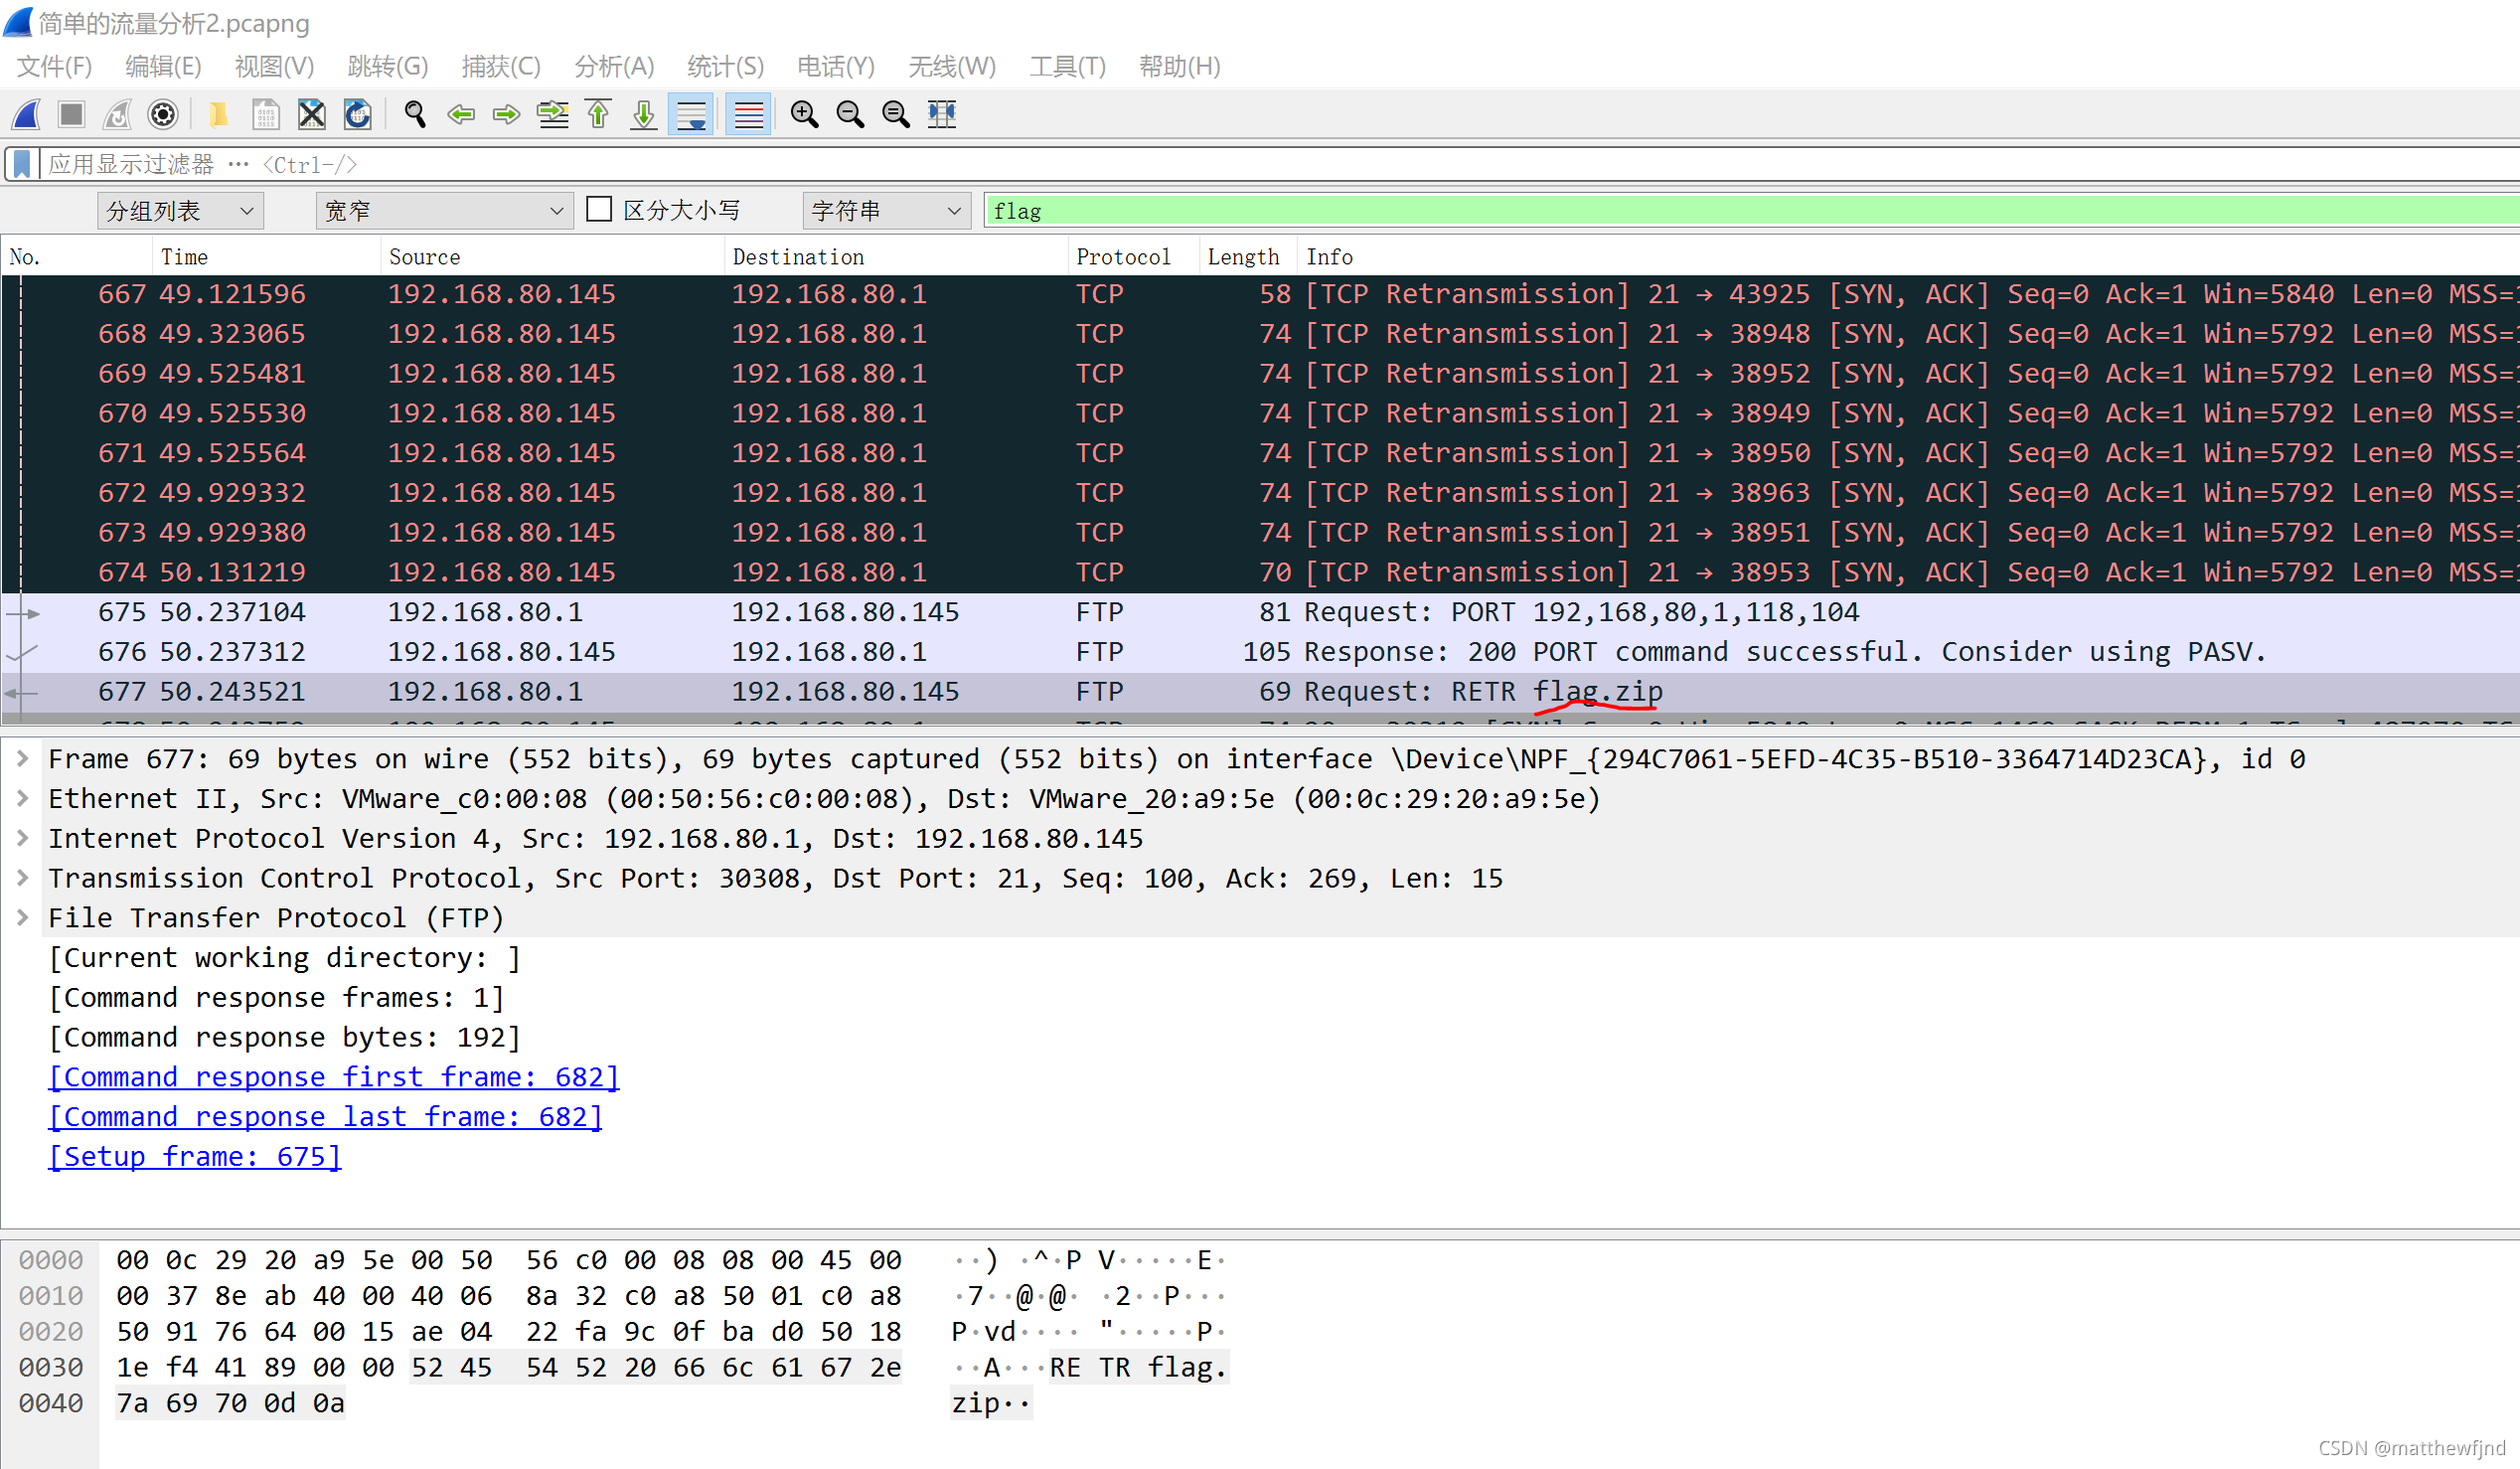Open capture options gear icon

163,114
